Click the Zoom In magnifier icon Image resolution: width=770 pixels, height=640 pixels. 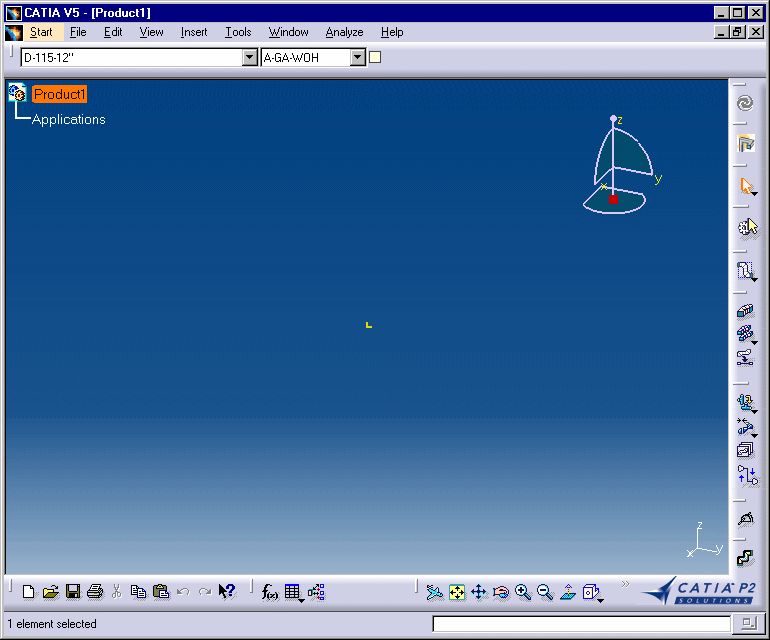point(523,592)
